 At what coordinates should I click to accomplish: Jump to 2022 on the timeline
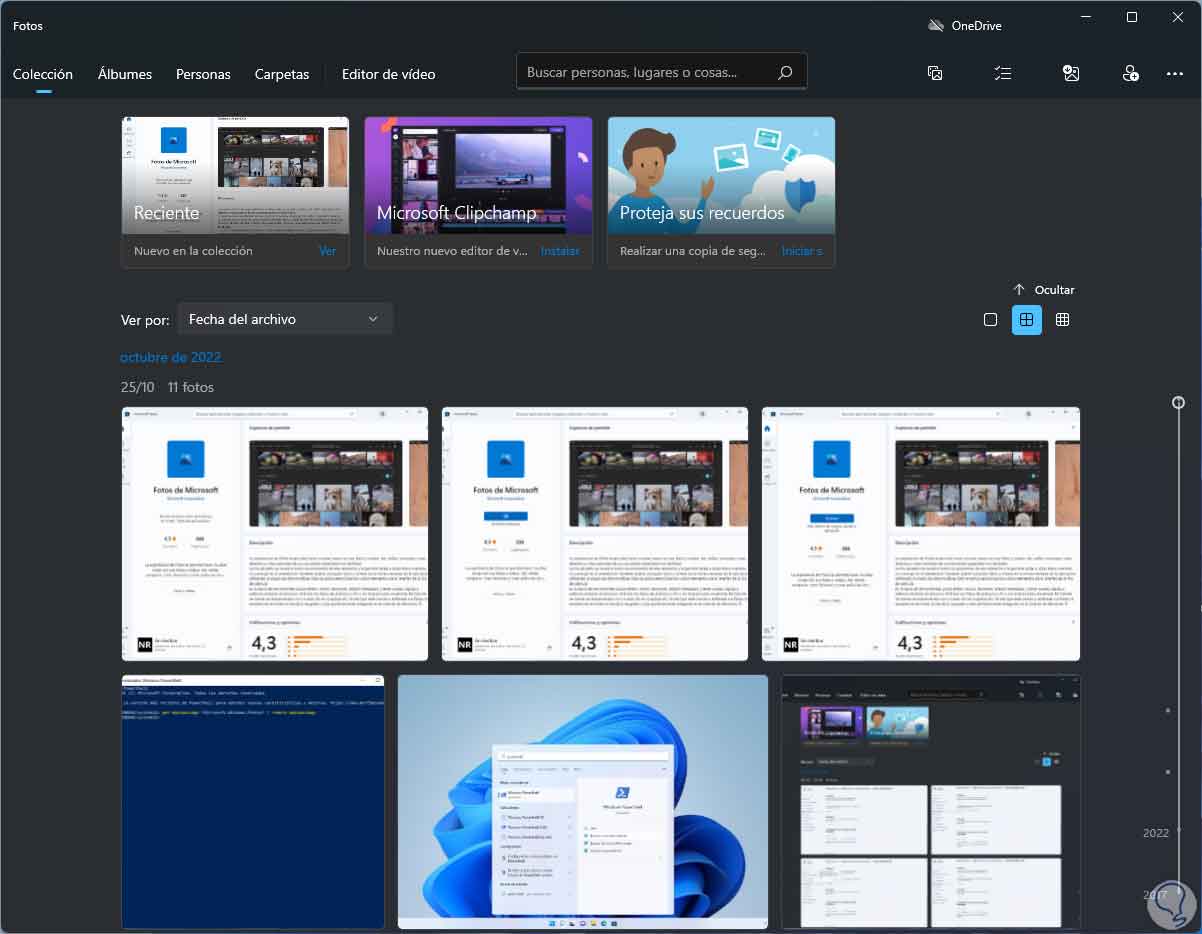[1156, 832]
